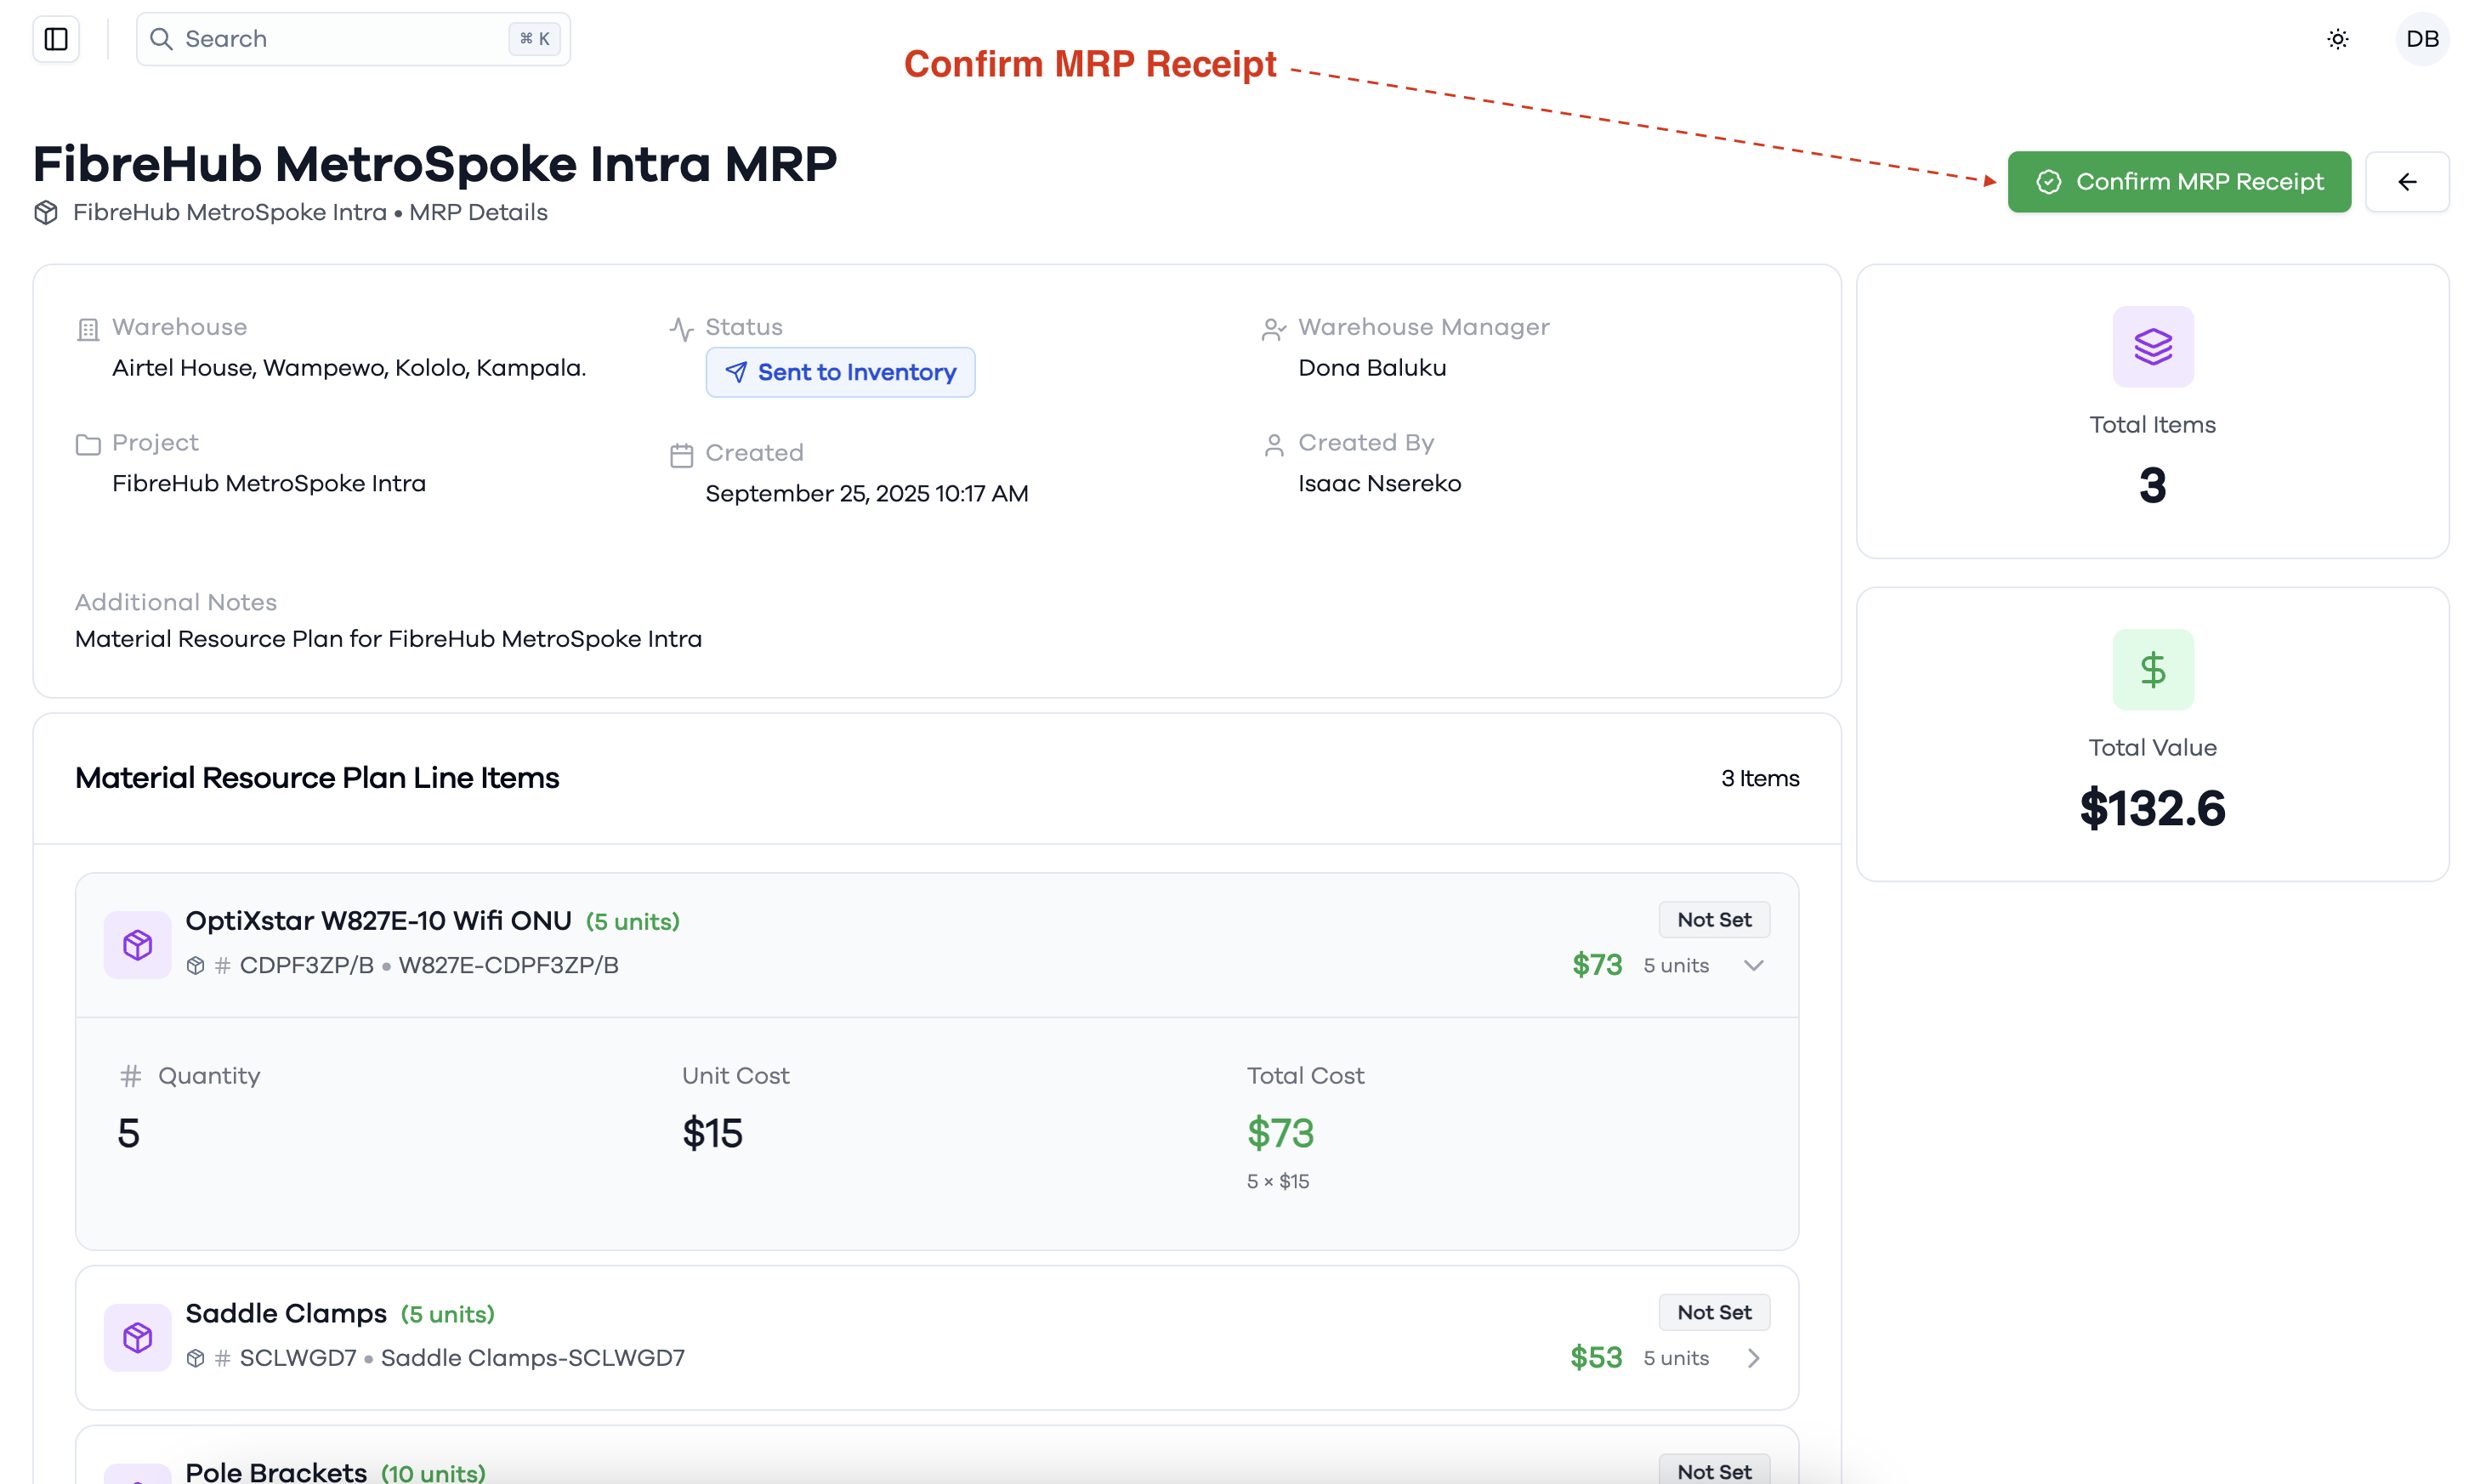Expand the Saddle Clamps line item
The width and height of the screenshot is (2469, 1484).
pos(1753,1358)
